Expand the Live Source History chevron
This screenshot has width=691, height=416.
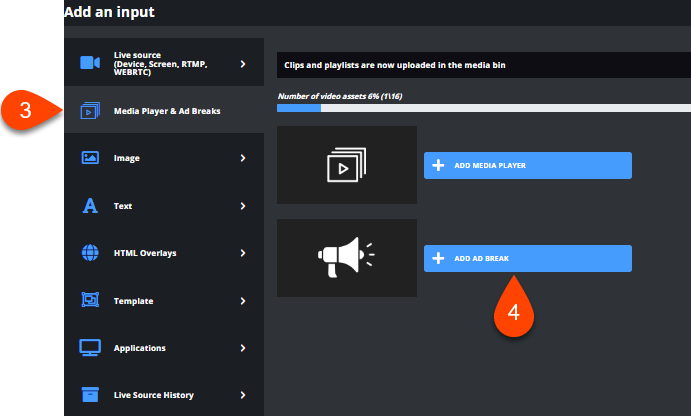pyautogui.click(x=243, y=395)
